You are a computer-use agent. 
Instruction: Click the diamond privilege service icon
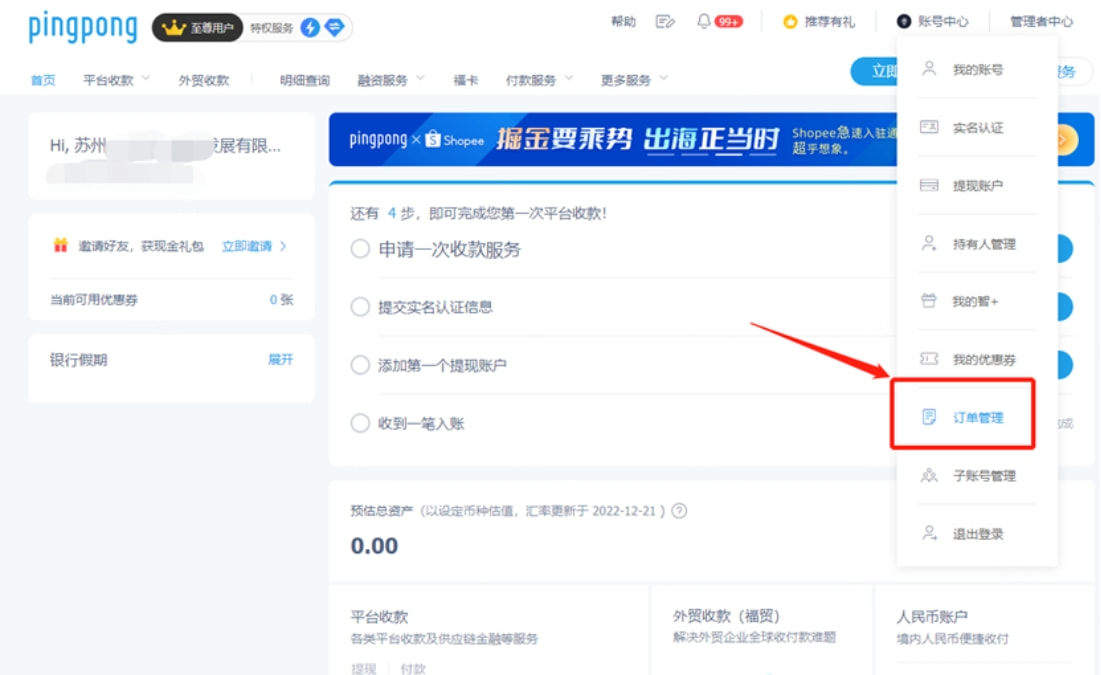(x=335, y=28)
